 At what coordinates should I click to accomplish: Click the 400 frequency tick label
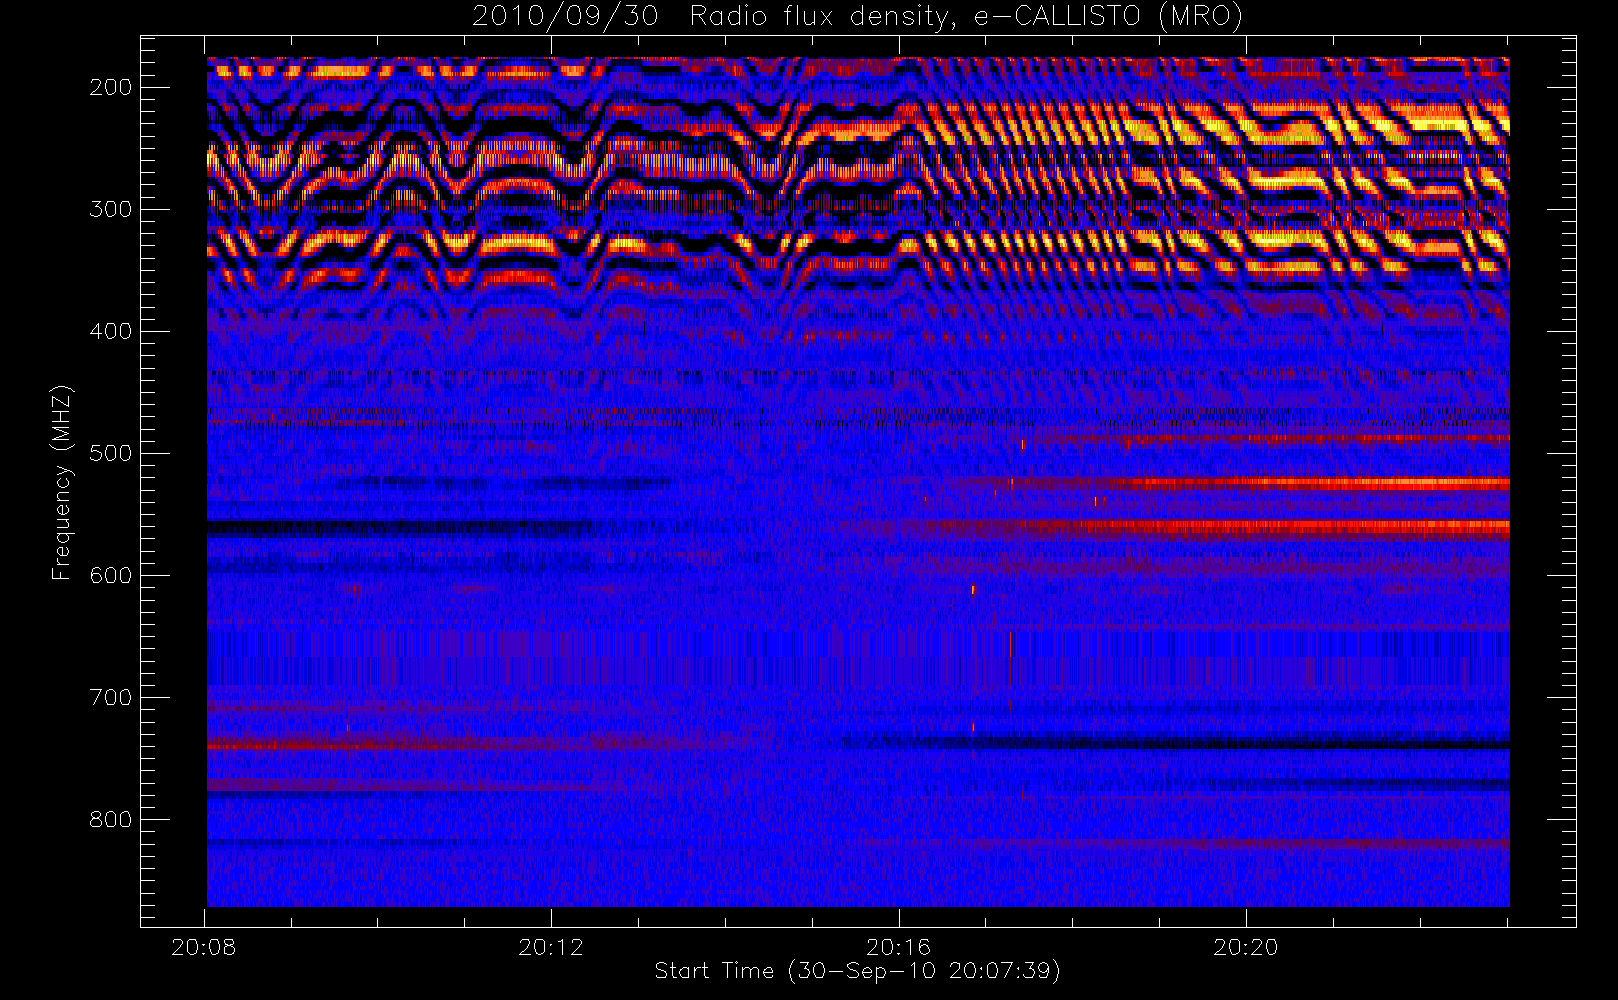(110, 331)
